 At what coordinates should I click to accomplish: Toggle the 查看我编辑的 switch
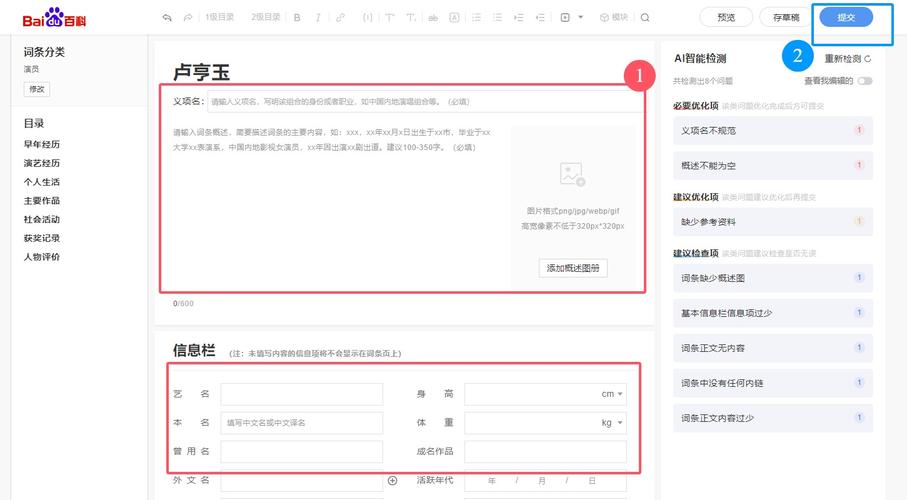(865, 81)
